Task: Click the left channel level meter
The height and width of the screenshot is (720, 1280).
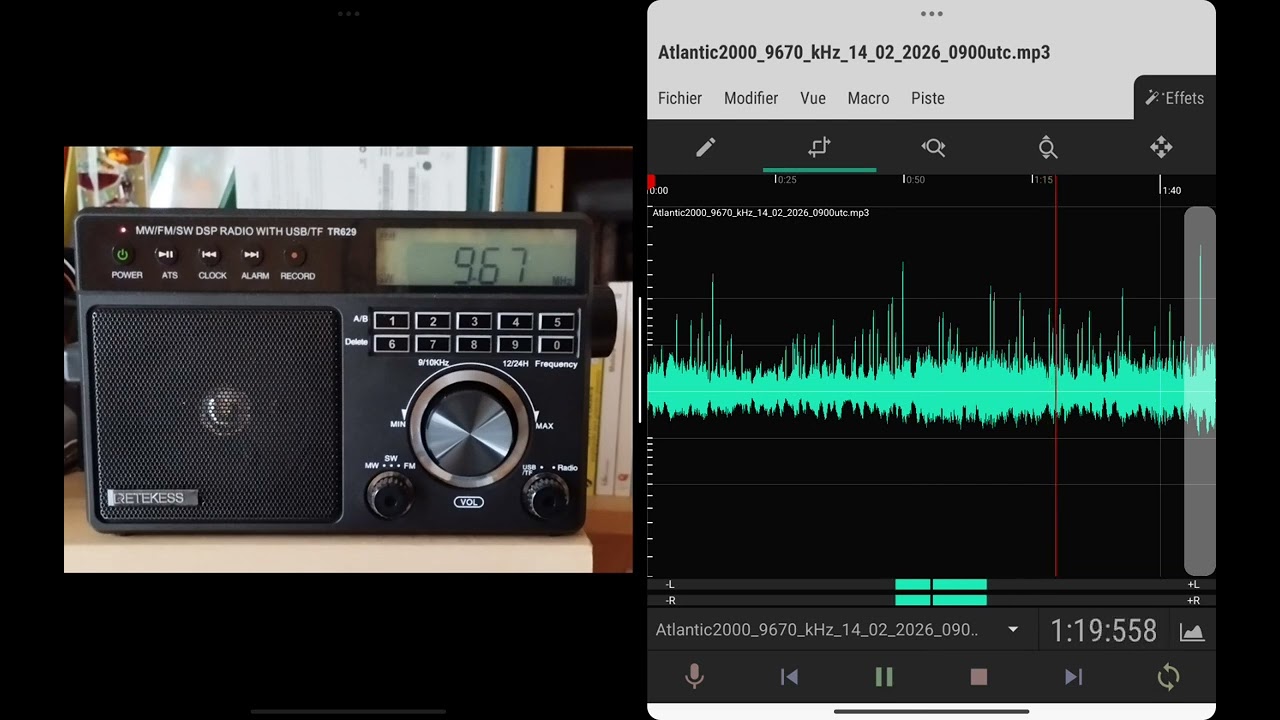Action: [932, 584]
